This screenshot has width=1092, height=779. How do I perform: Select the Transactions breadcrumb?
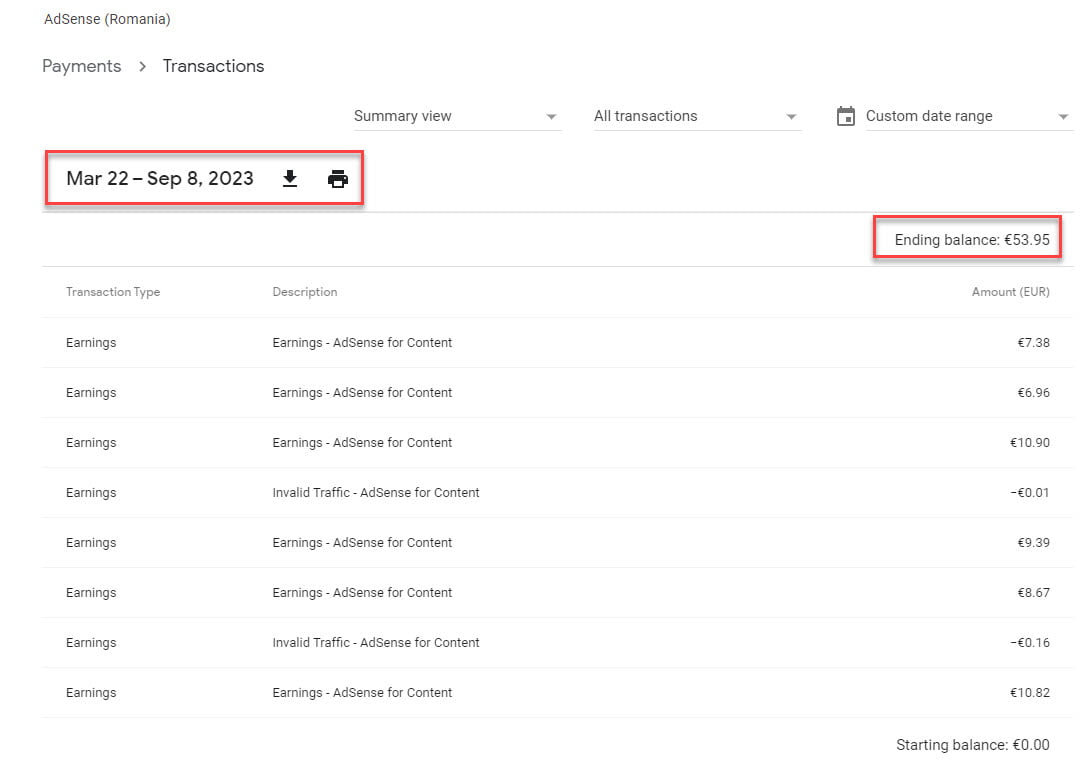tap(213, 66)
